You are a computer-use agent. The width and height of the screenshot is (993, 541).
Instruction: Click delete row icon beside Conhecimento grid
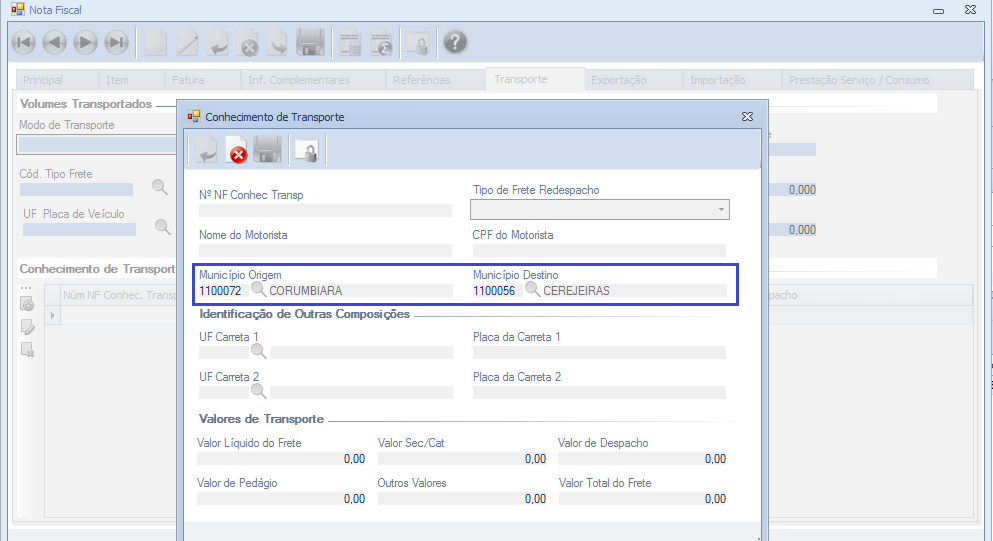pyautogui.click(x=27, y=350)
